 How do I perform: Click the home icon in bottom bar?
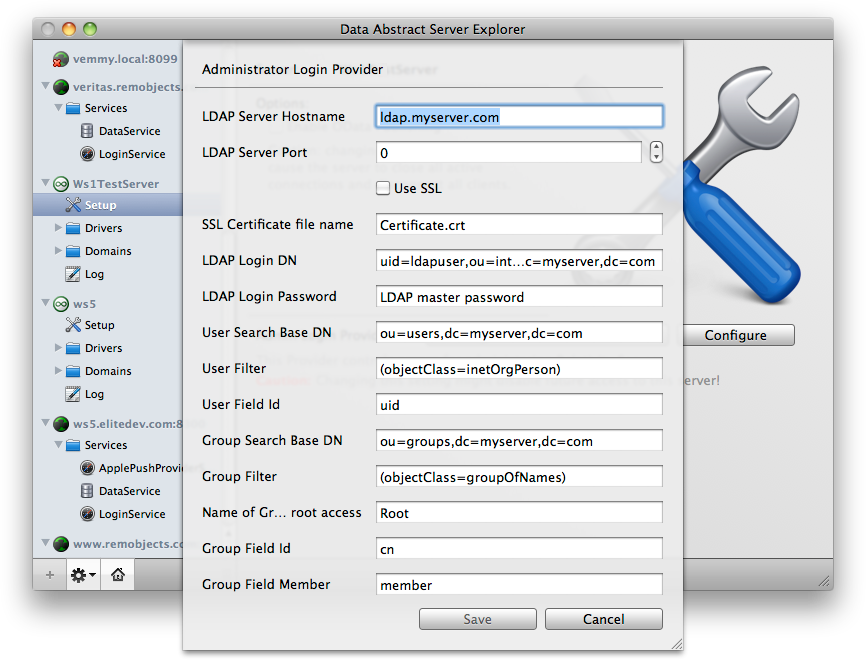[118, 575]
